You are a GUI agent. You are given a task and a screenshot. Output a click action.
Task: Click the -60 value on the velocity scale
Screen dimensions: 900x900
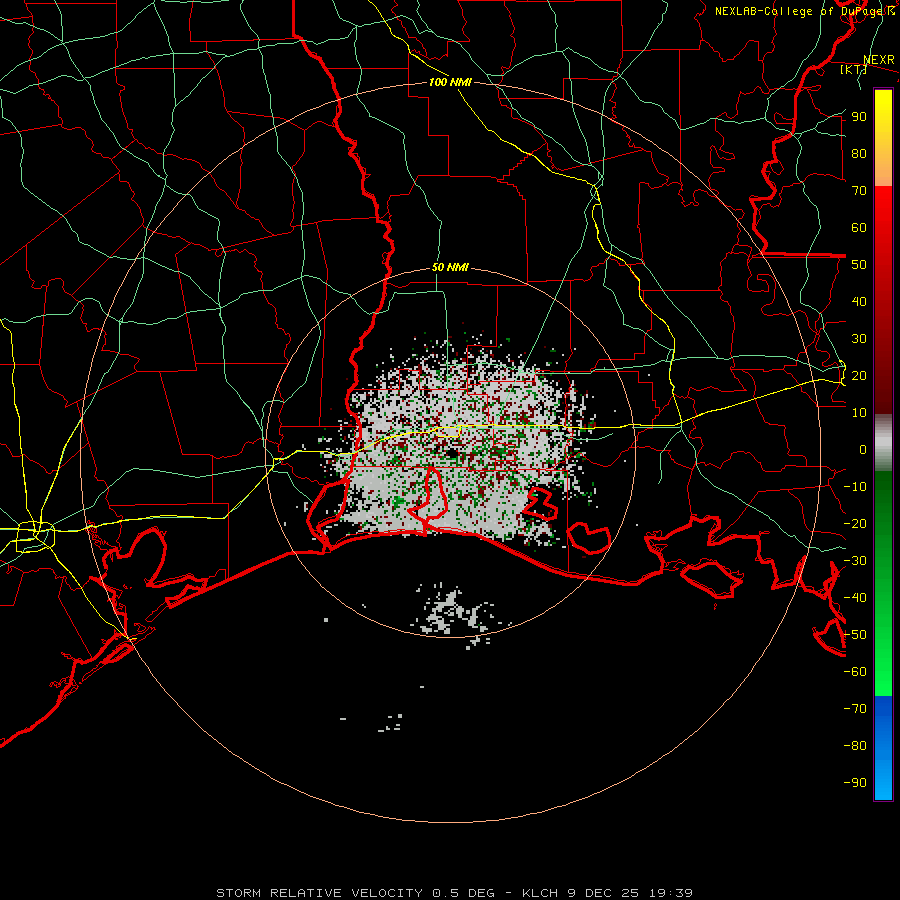tap(855, 672)
